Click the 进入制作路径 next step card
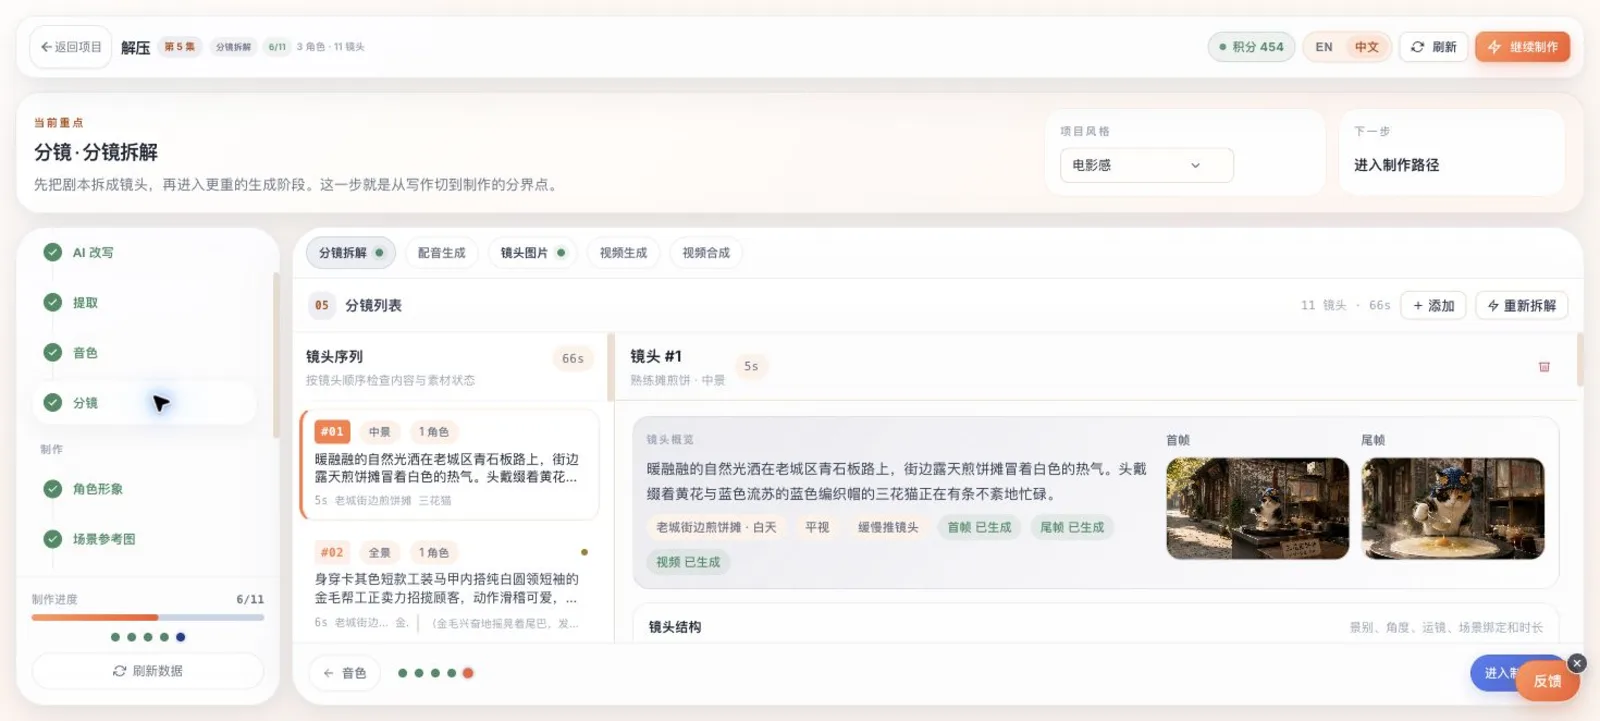 tap(1451, 152)
